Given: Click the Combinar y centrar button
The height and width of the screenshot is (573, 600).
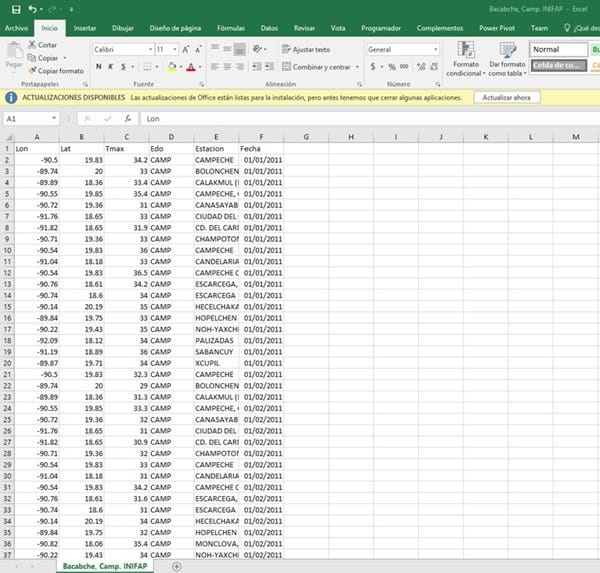Looking at the screenshot, I should (316, 67).
